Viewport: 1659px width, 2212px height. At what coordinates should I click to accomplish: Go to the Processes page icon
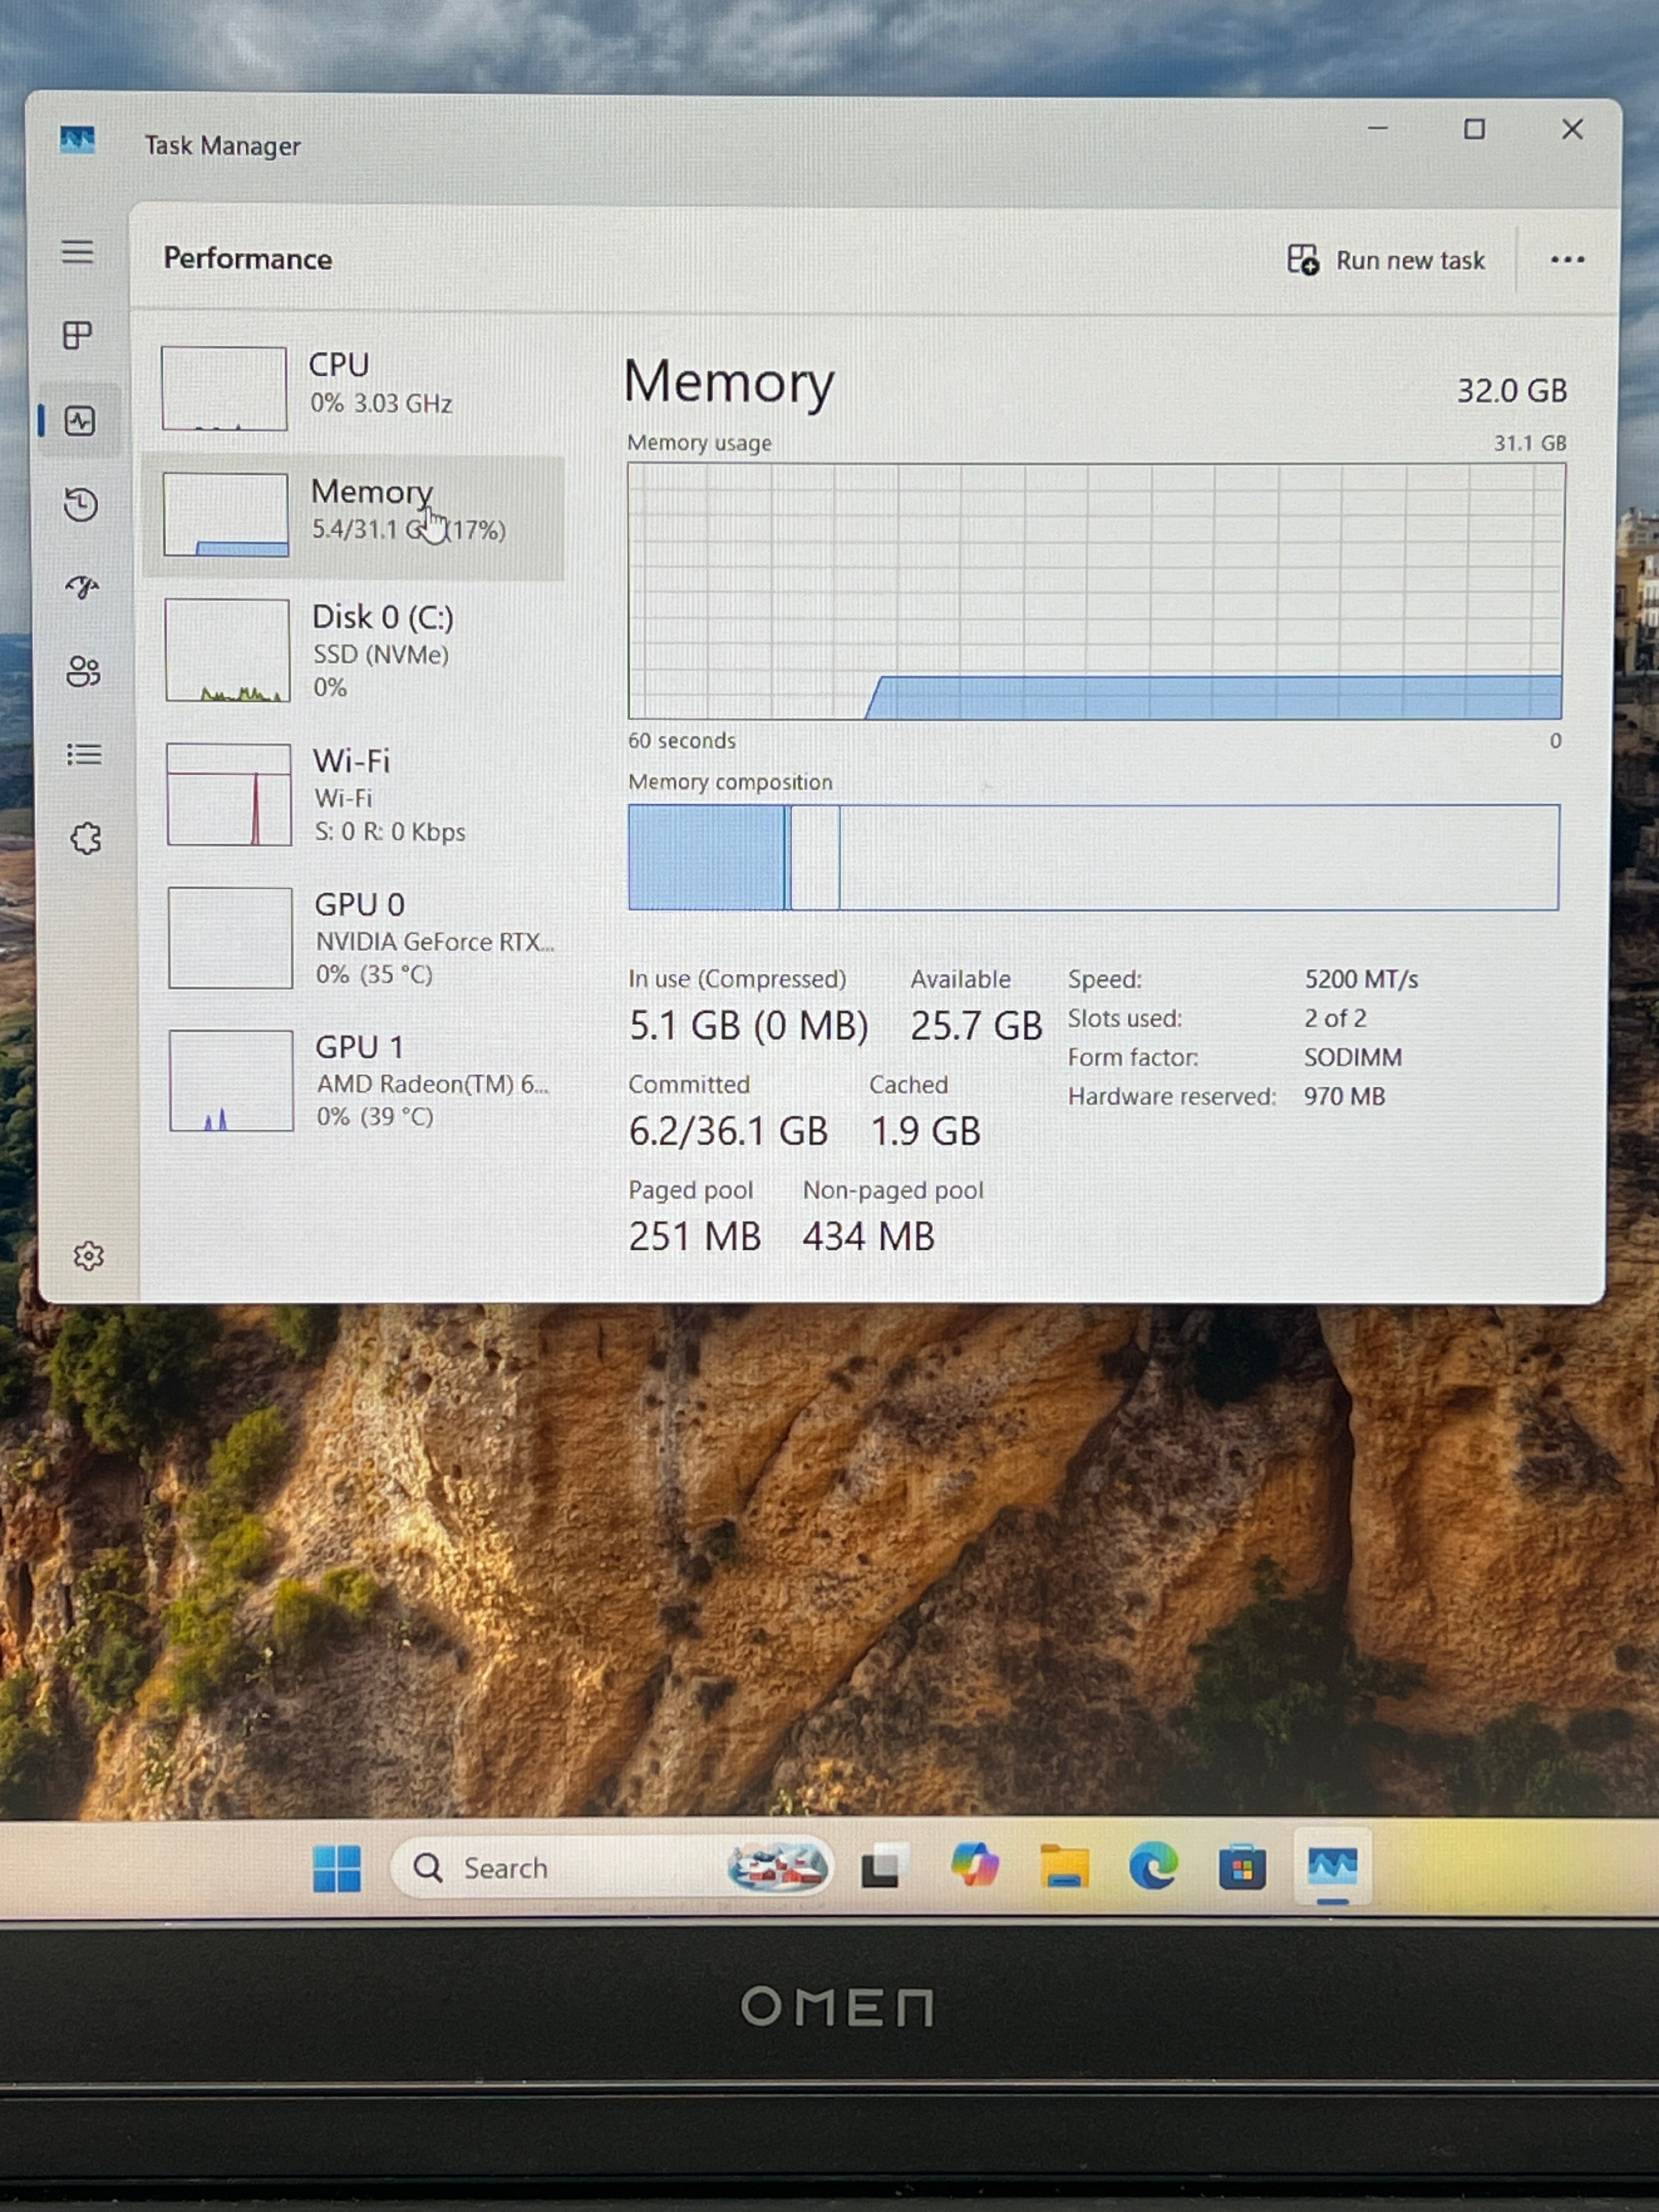[77, 335]
